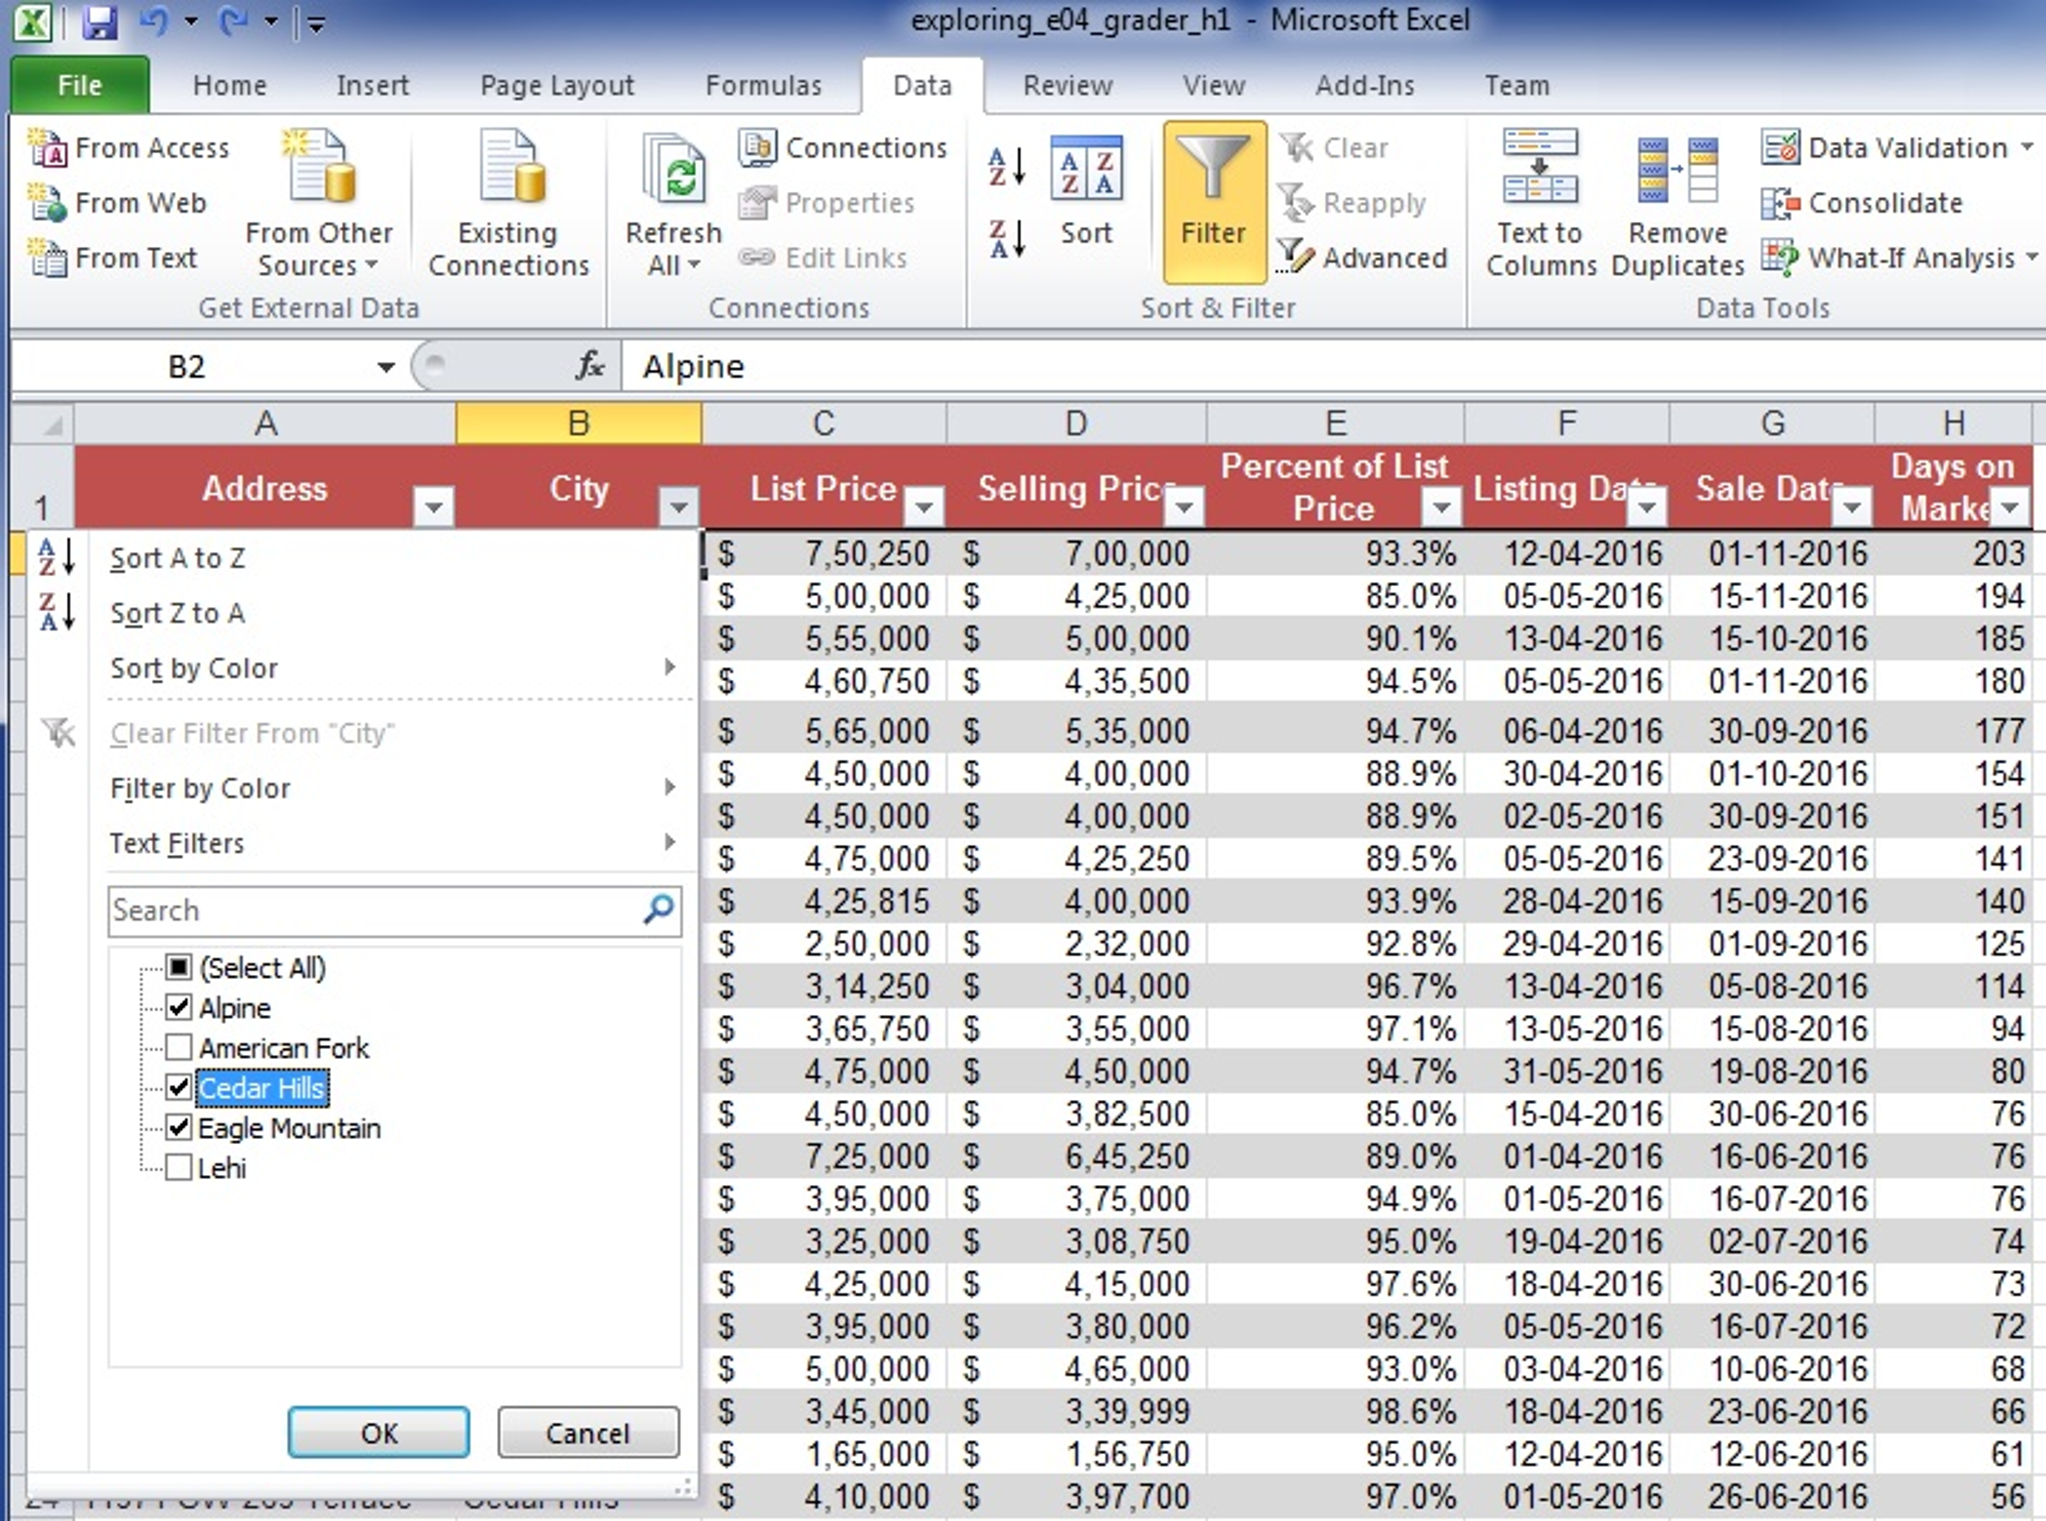Sort A to Z ribbon icon
2046x1521 pixels.
click(x=1007, y=167)
